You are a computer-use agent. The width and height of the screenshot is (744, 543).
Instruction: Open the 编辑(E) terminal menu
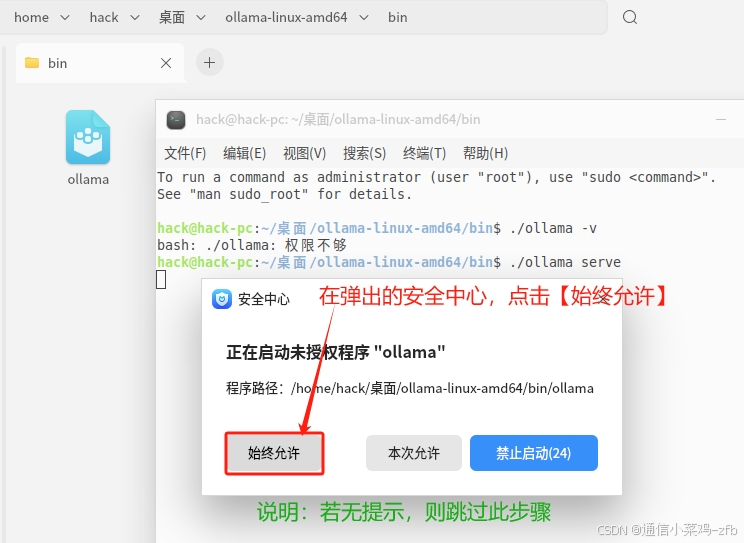pyautogui.click(x=244, y=153)
